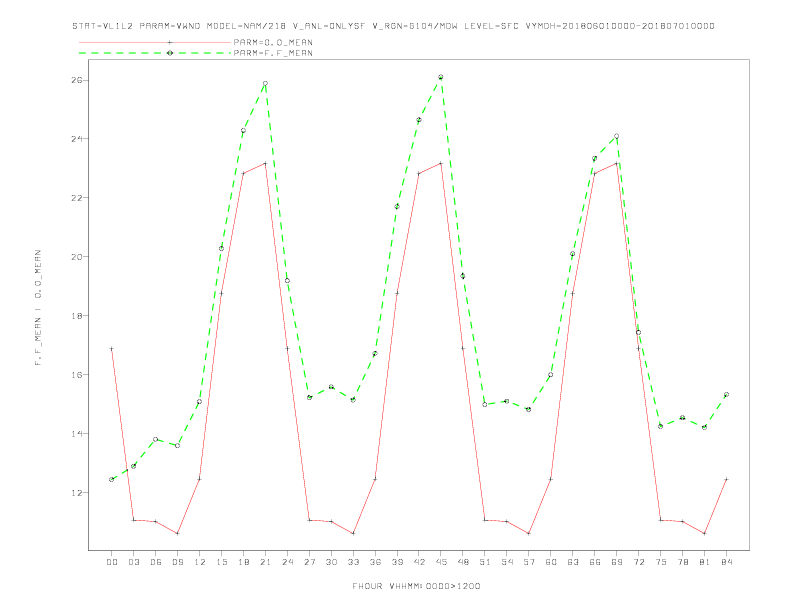Click the green dashed legend circle marker
Screen dimensions: 792x612
pos(170,53)
